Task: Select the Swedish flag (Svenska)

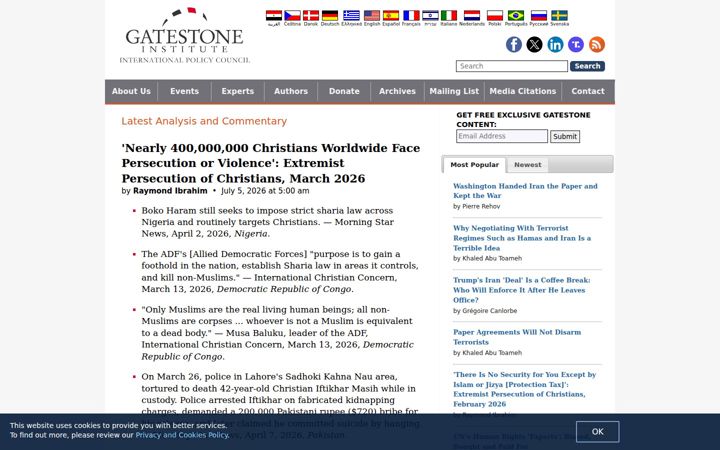Action: 559,16
